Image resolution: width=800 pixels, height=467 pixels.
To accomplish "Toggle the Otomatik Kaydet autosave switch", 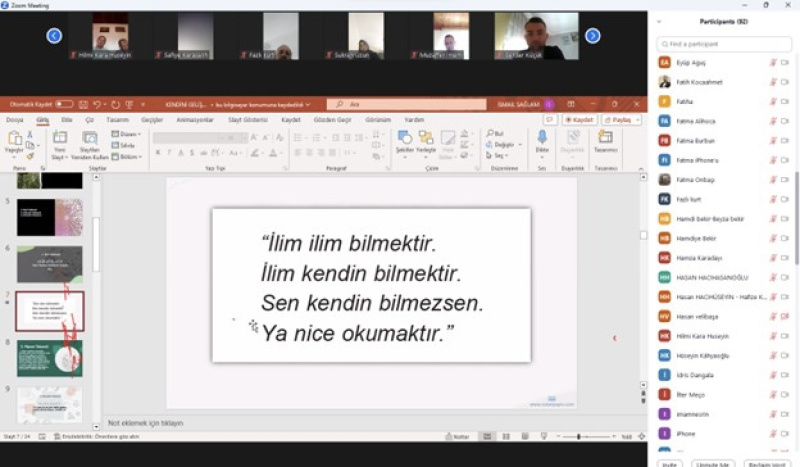I will click(64, 104).
